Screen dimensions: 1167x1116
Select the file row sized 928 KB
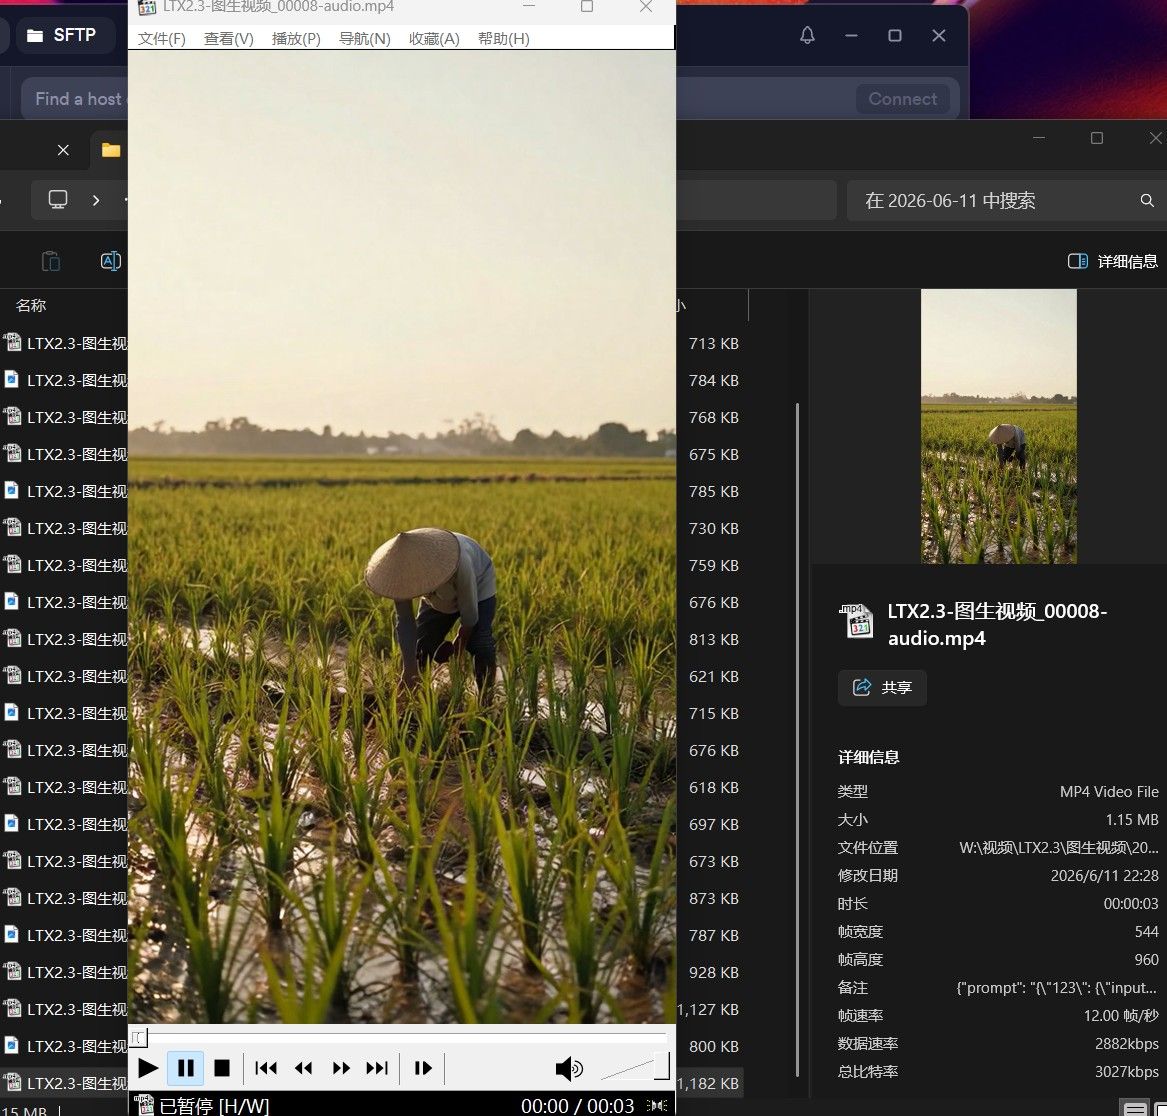point(372,972)
